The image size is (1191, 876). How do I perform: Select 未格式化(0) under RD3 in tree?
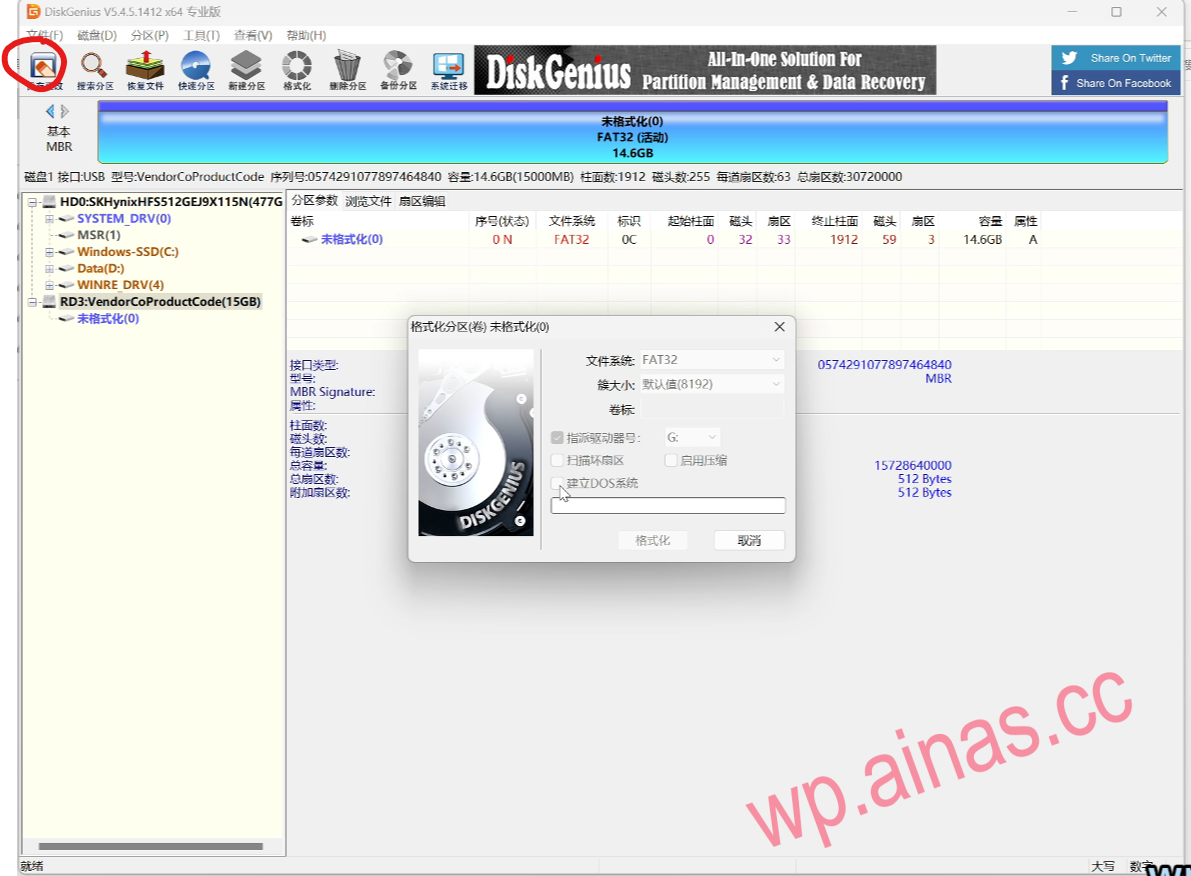tap(108, 318)
